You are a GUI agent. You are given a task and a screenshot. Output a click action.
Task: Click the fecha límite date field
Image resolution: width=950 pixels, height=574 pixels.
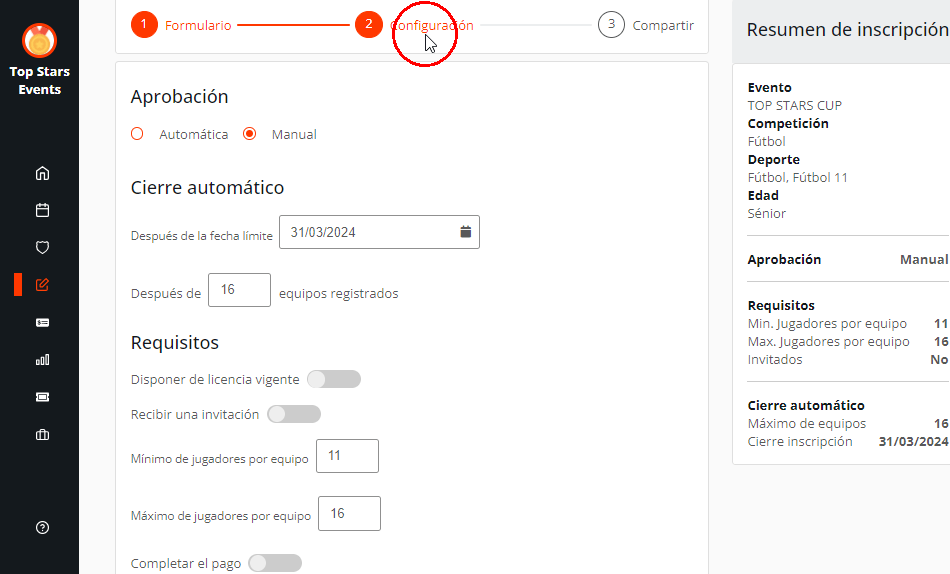click(x=379, y=232)
